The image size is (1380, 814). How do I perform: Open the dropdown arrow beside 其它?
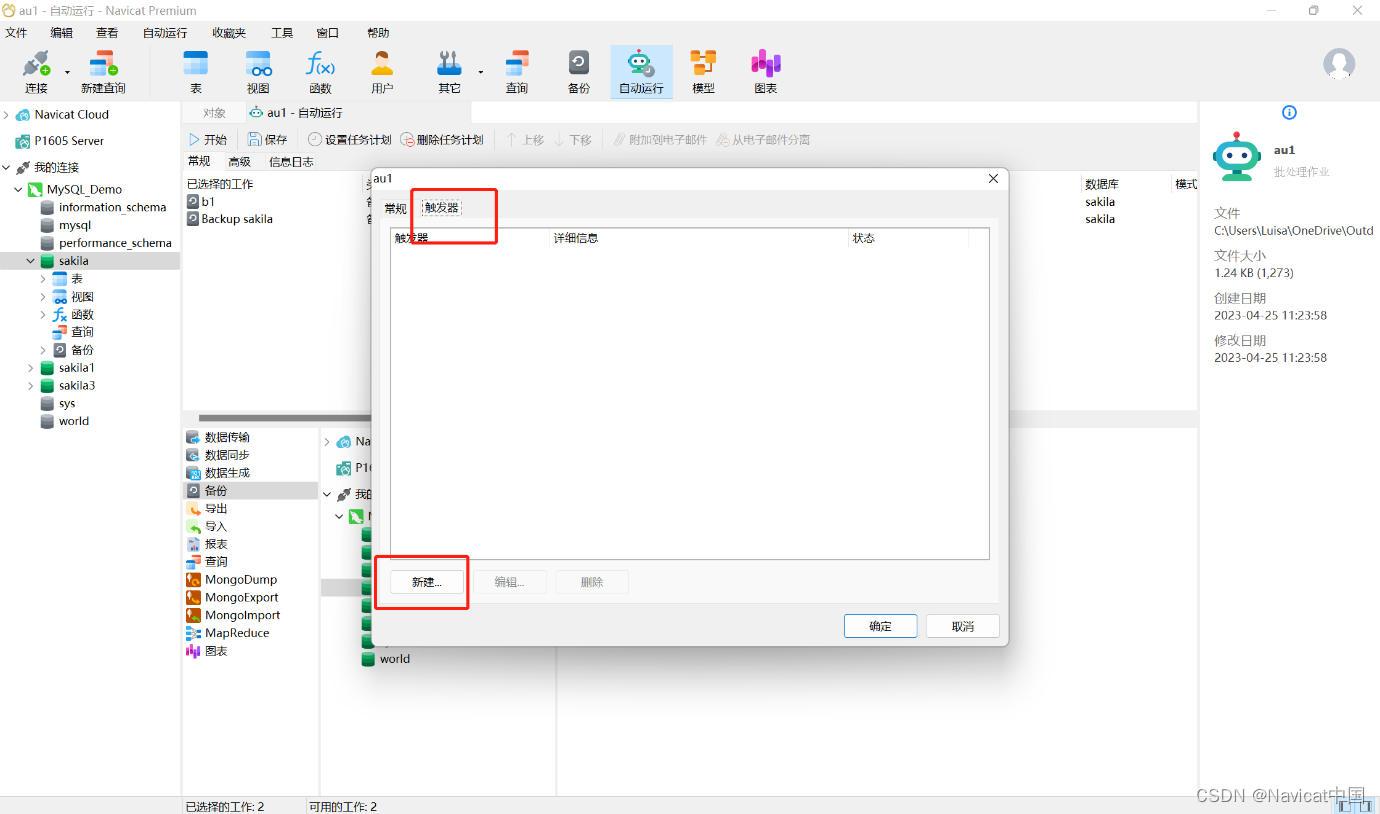[x=481, y=72]
